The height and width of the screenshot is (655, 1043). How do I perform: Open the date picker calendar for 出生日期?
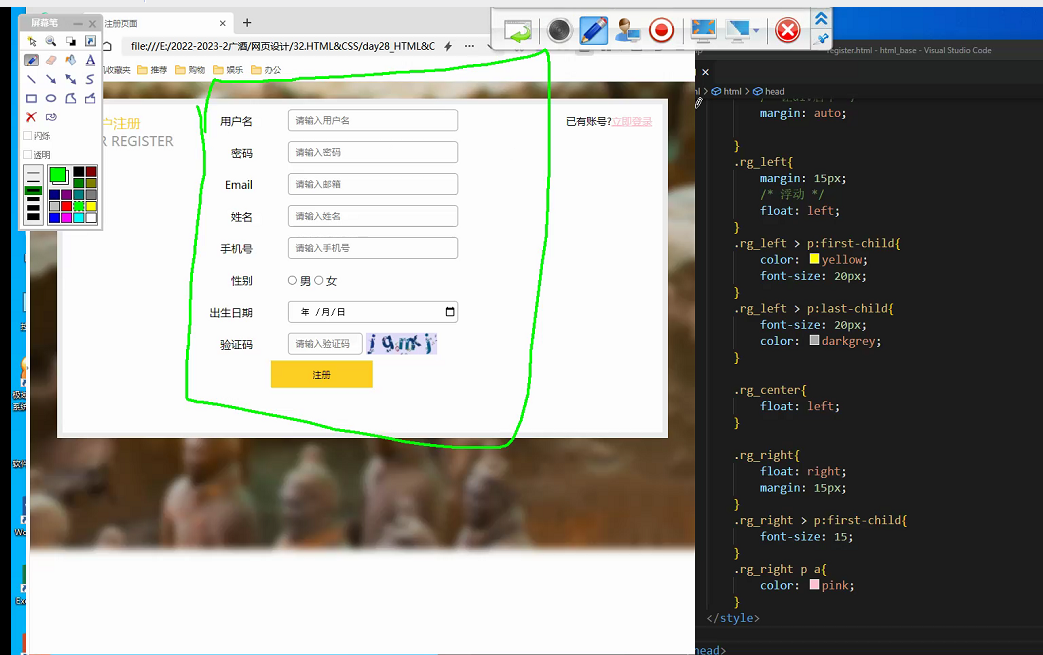[450, 312]
